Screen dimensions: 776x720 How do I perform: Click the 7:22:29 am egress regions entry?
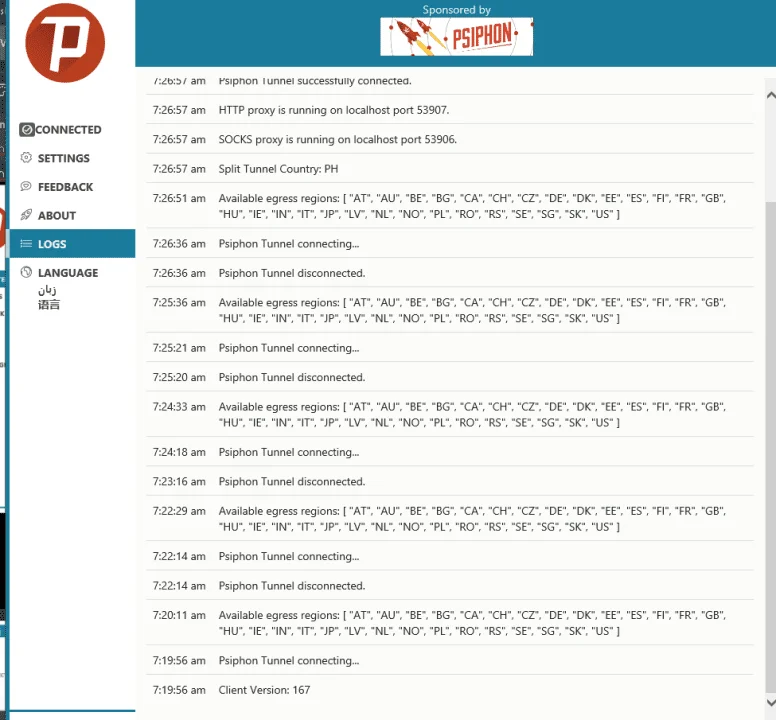pos(449,519)
